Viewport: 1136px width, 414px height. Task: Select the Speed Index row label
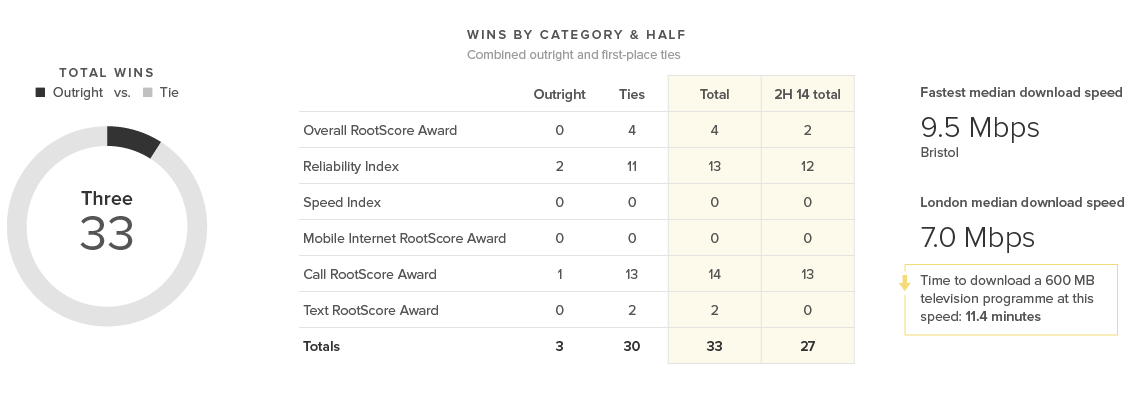tap(342, 202)
